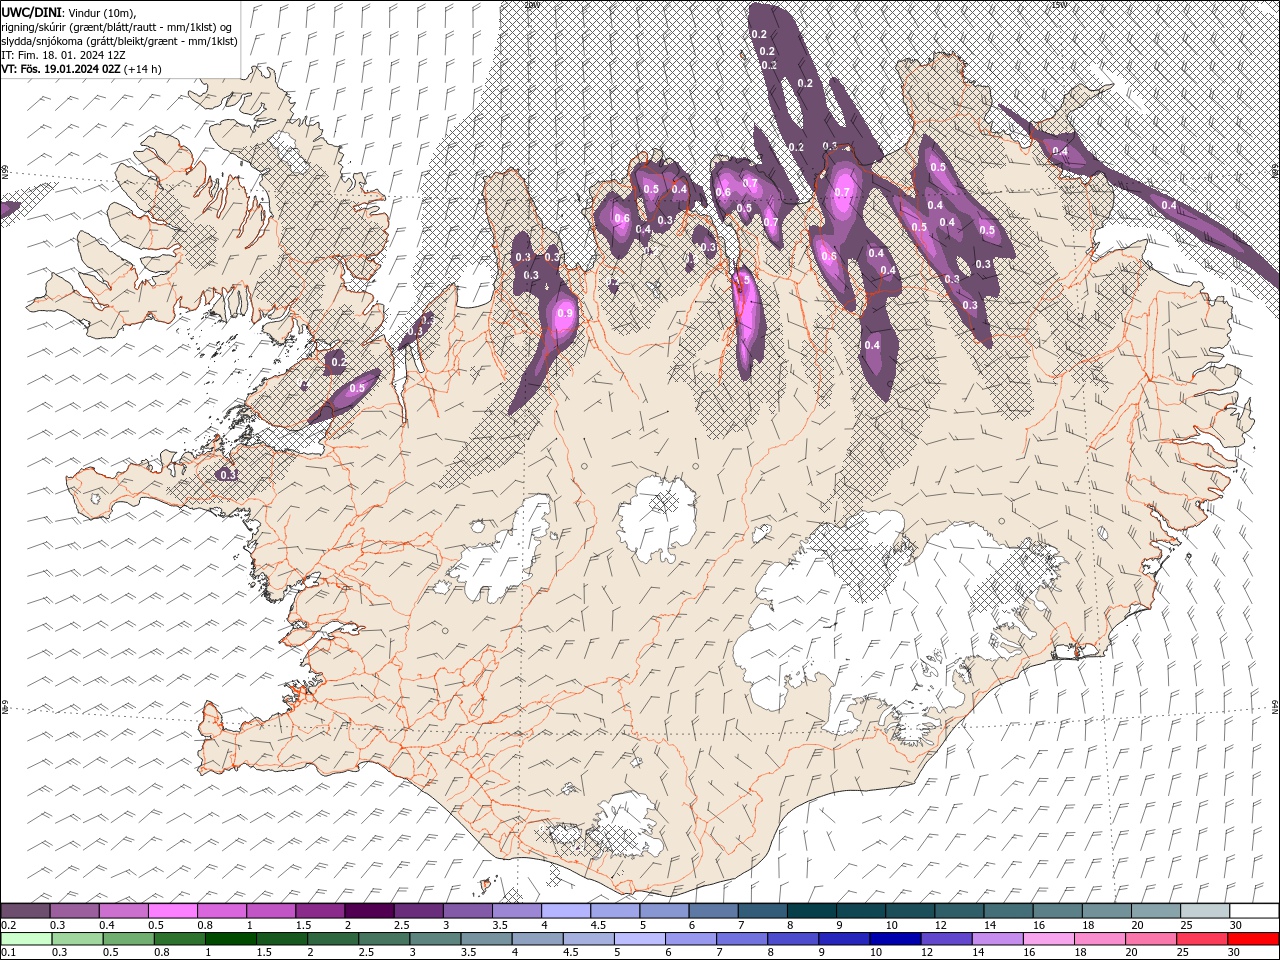Click the '0.1' value label in rain legend
The height and width of the screenshot is (960, 1280).
9,952
